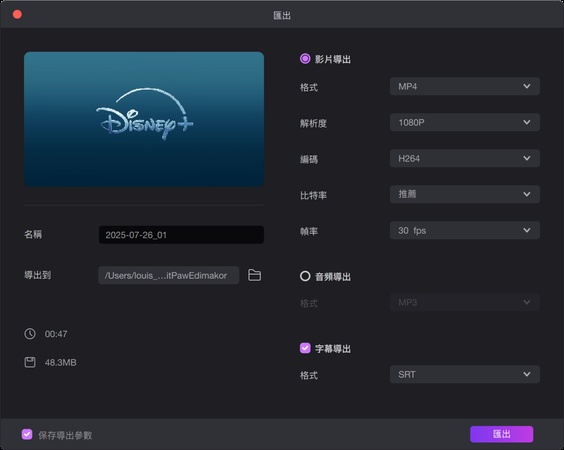Select the 影片導出 radio button
564x450 pixels.
click(305, 59)
